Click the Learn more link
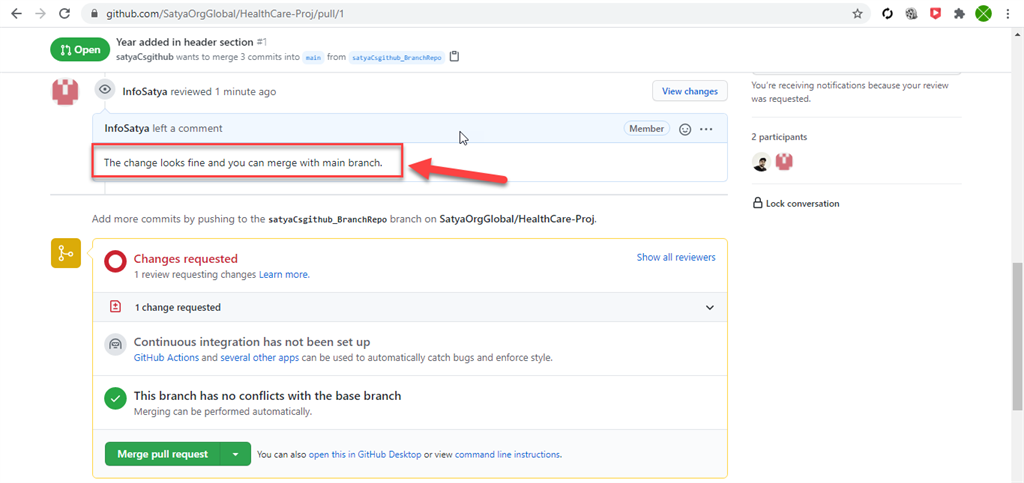1024x483 pixels. [284, 274]
